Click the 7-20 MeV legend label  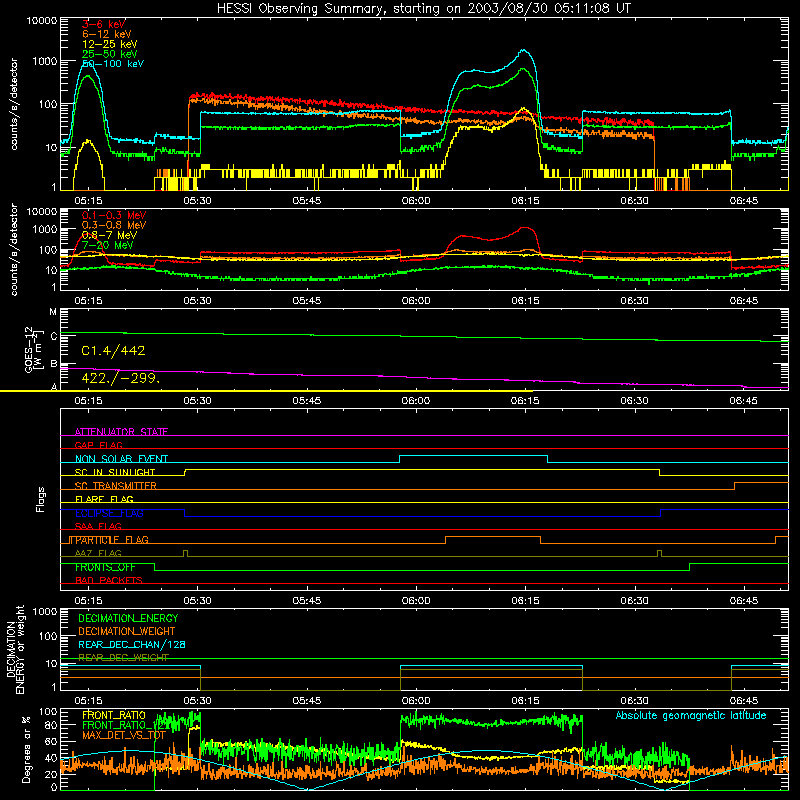[x=107, y=245]
